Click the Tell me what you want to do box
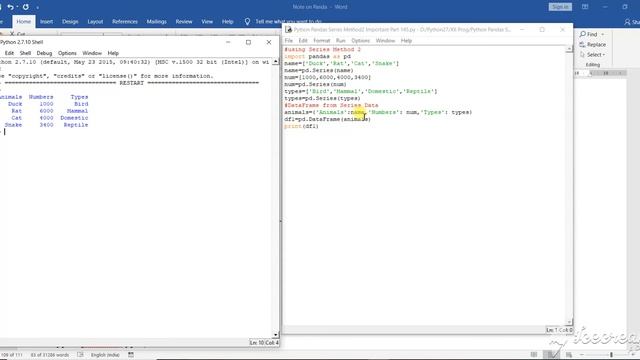This screenshot has width=640, height=360. click(288, 22)
